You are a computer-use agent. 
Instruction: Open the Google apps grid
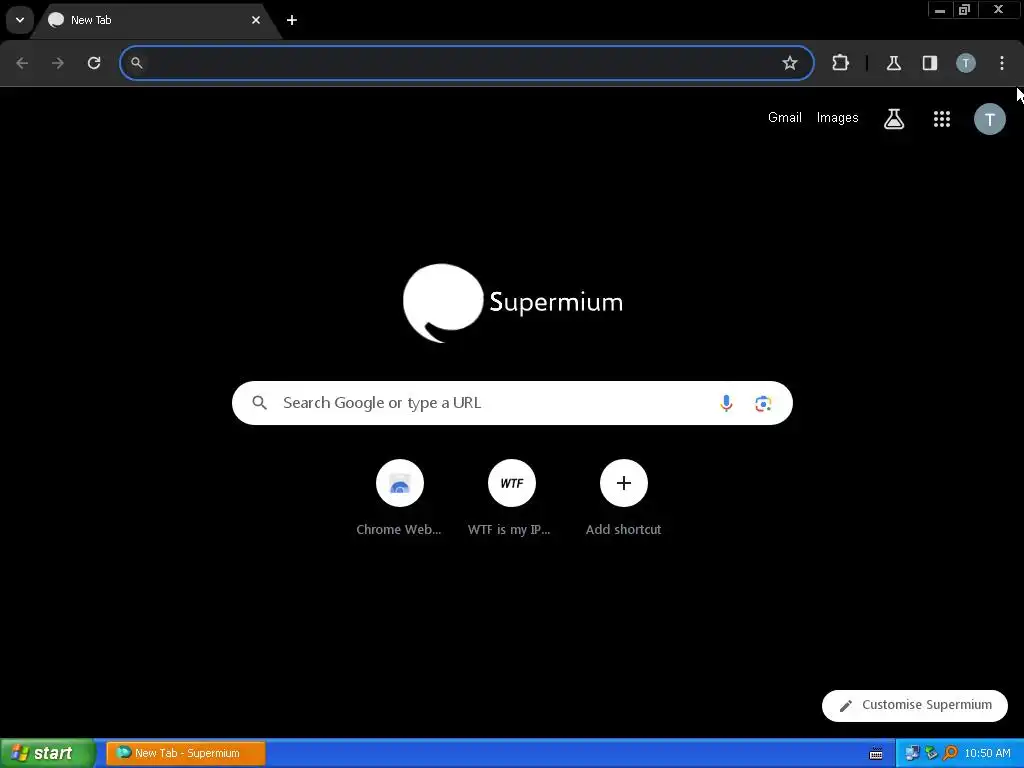tap(942, 119)
